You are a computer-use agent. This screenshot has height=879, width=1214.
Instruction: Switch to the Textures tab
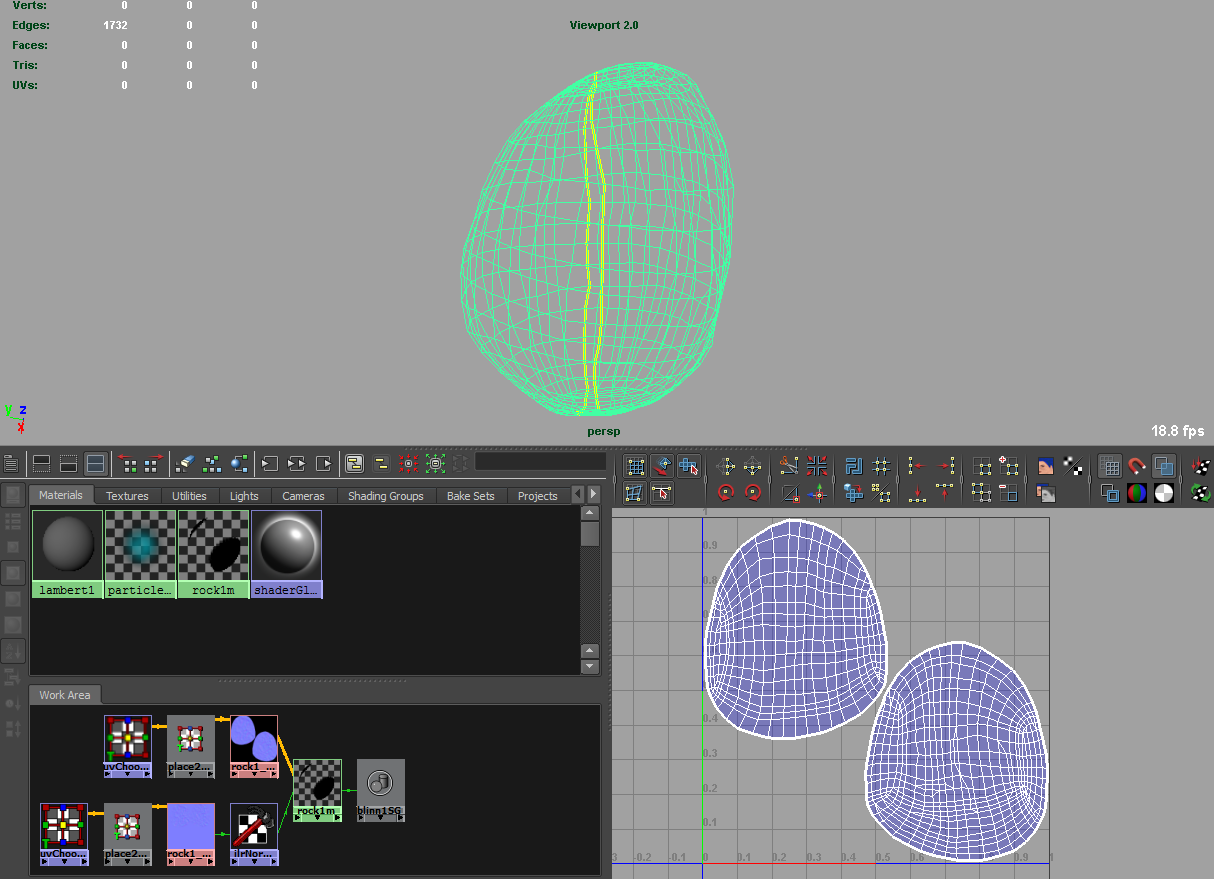click(127, 495)
